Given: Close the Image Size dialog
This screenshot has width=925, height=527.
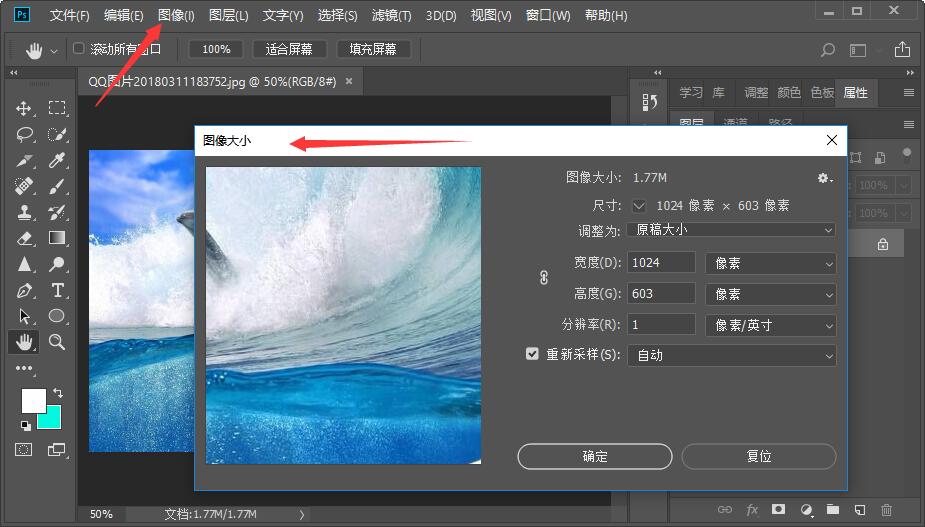Looking at the screenshot, I should point(832,140).
